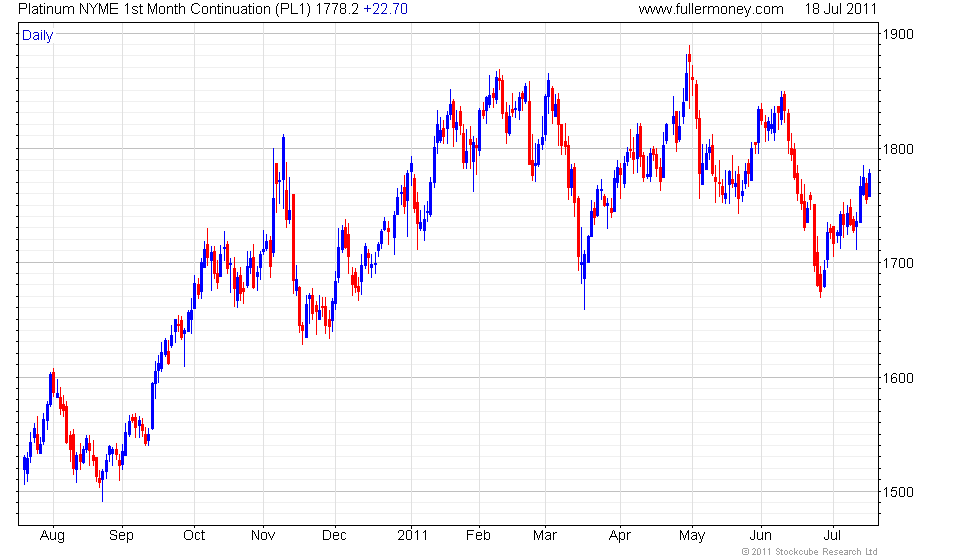Click the date '18 Jul 2011'
The image size is (960, 560).
point(841,9)
